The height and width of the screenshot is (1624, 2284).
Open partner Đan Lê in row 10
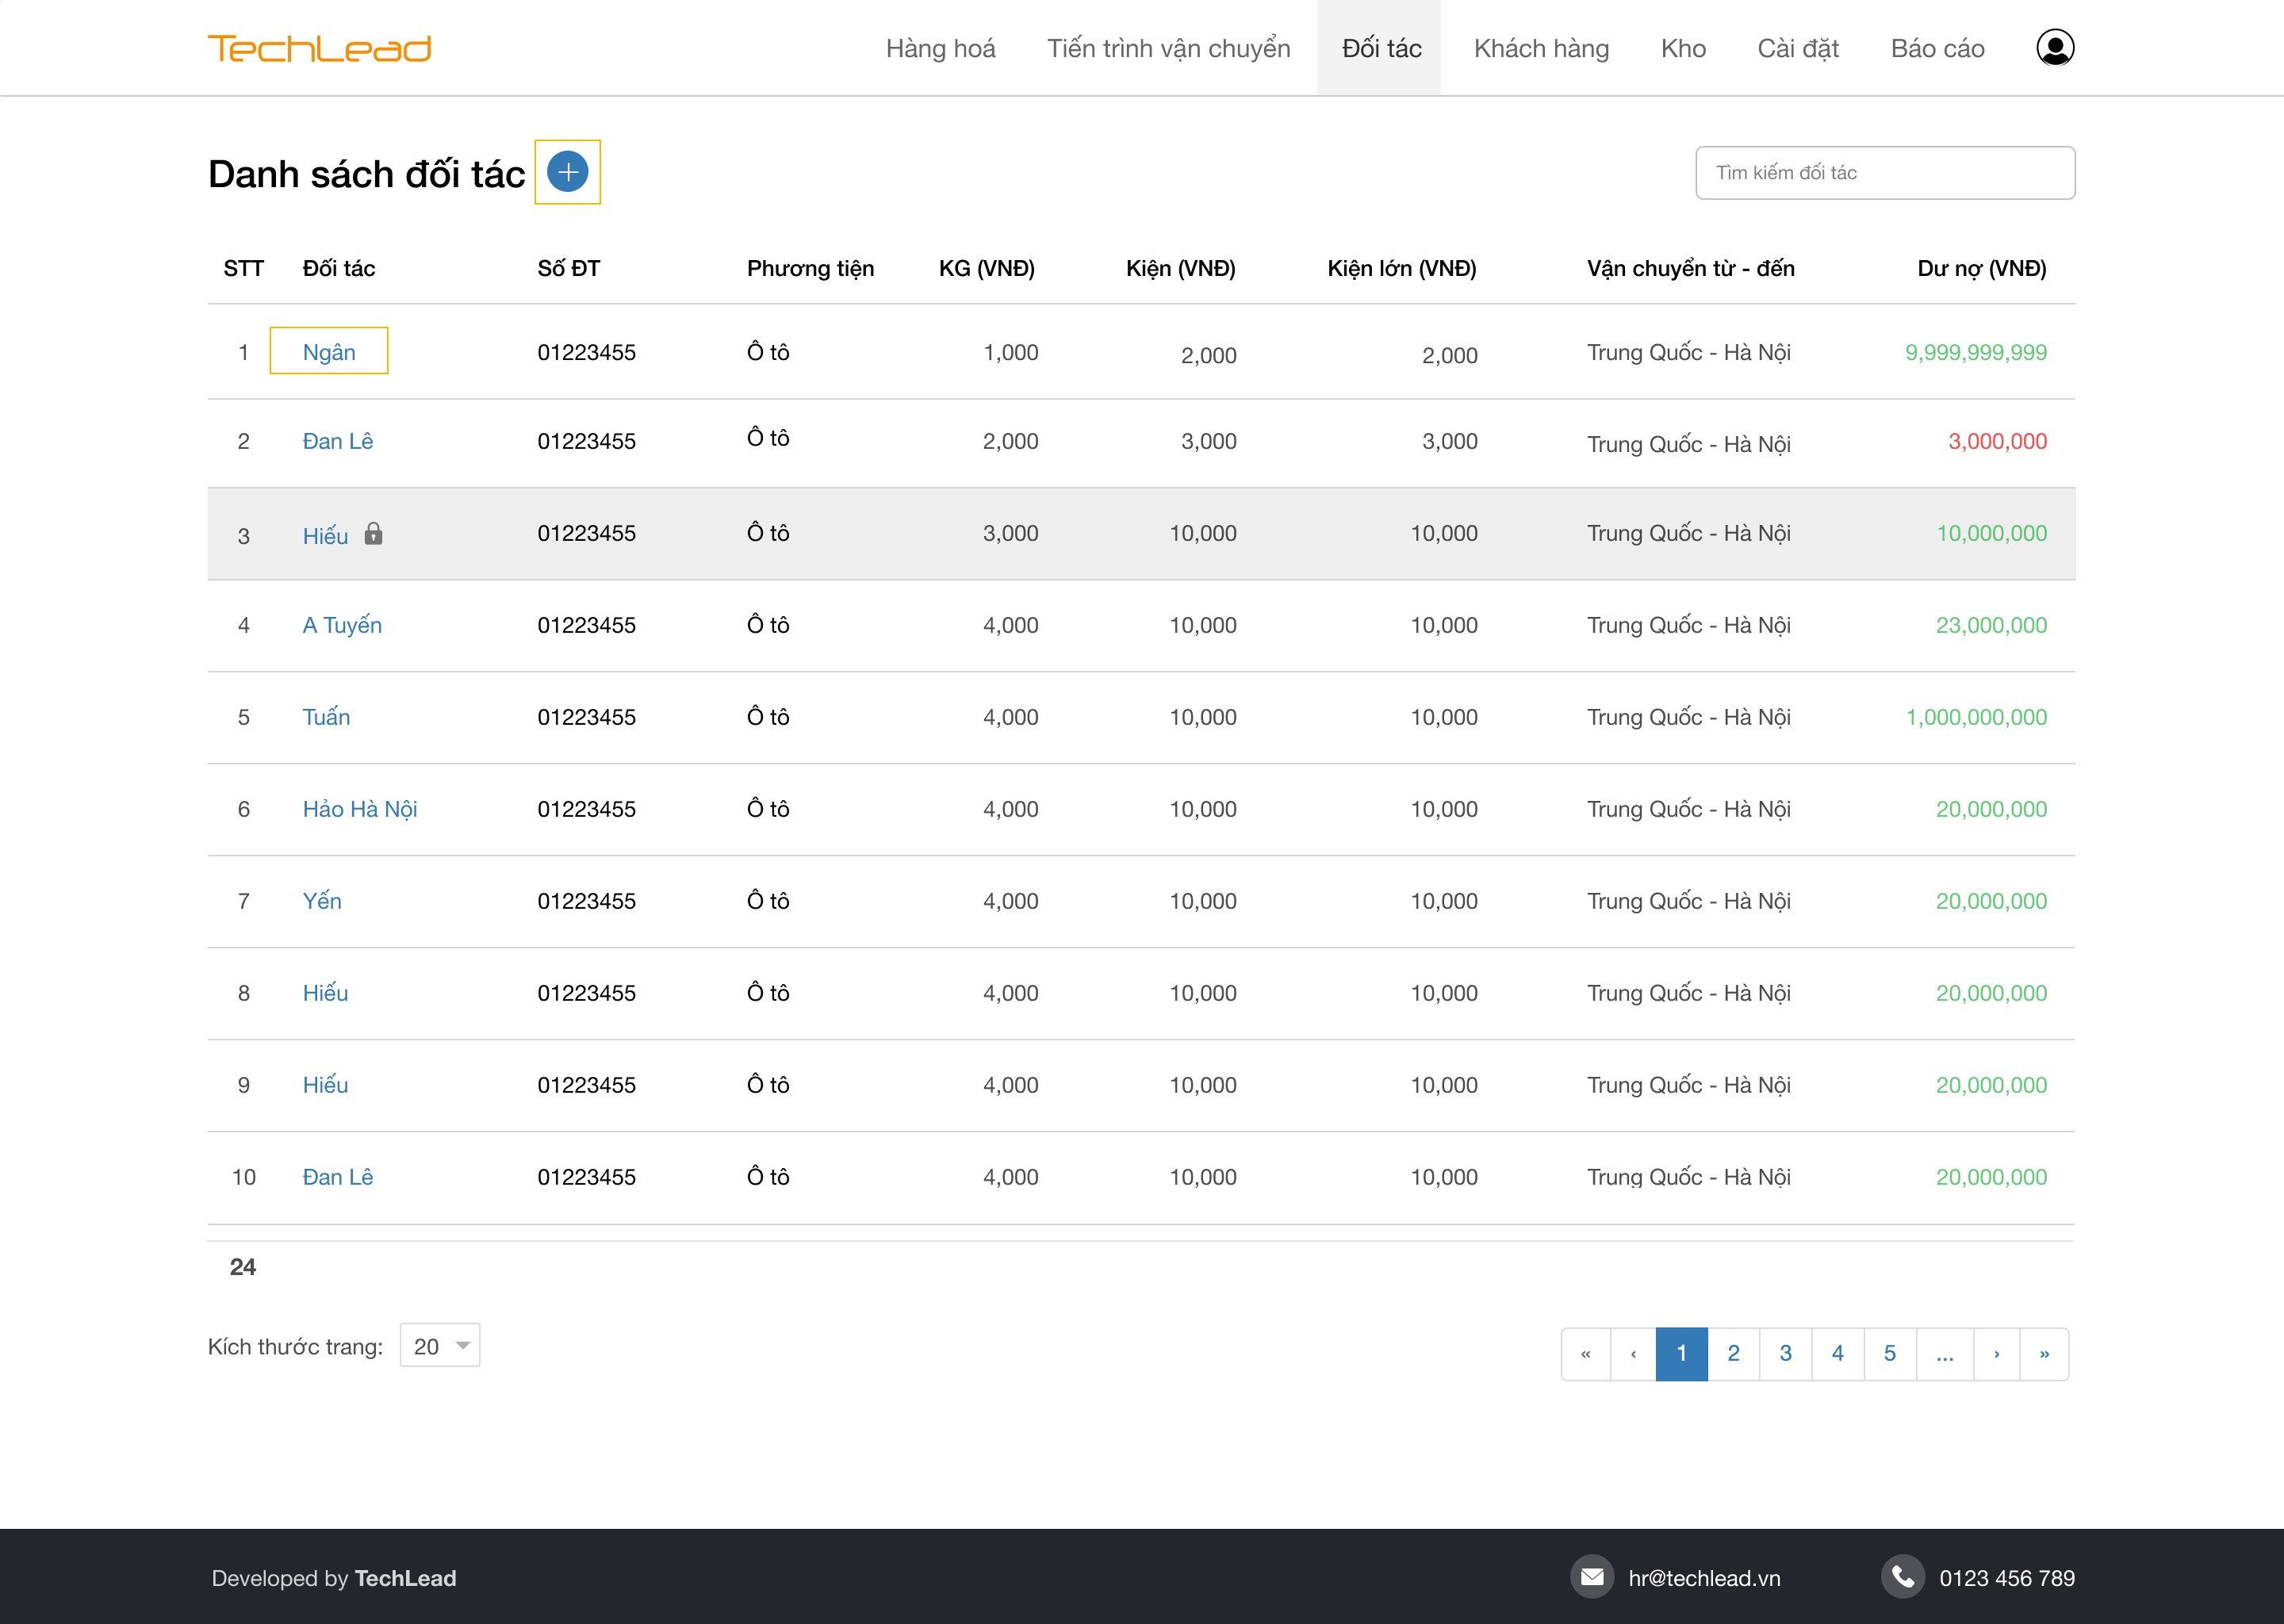[x=338, y=1177]
